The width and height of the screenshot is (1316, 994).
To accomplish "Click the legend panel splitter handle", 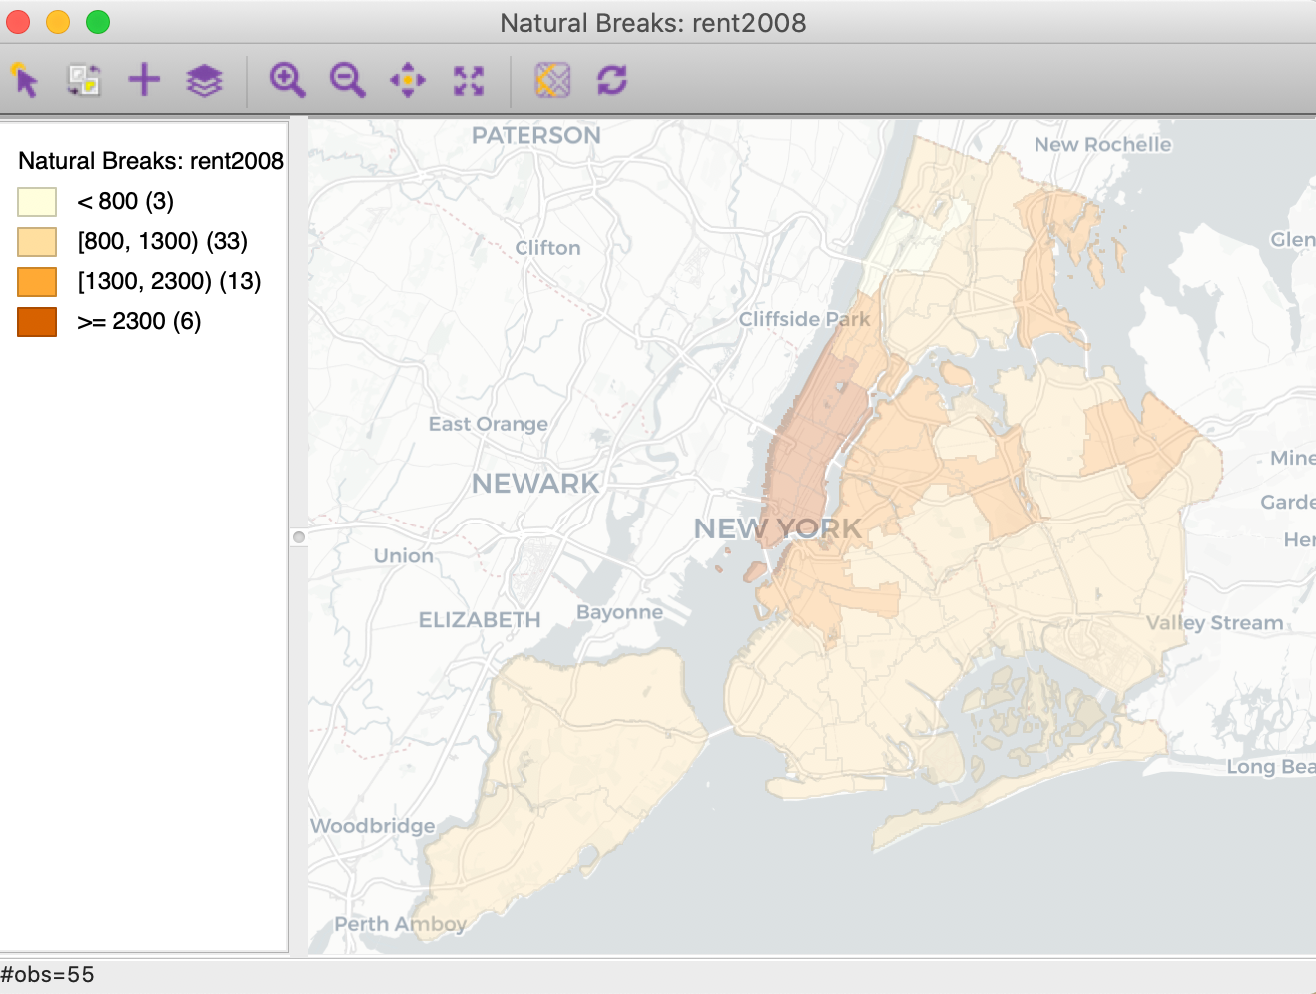I will (x=298, y=537).
